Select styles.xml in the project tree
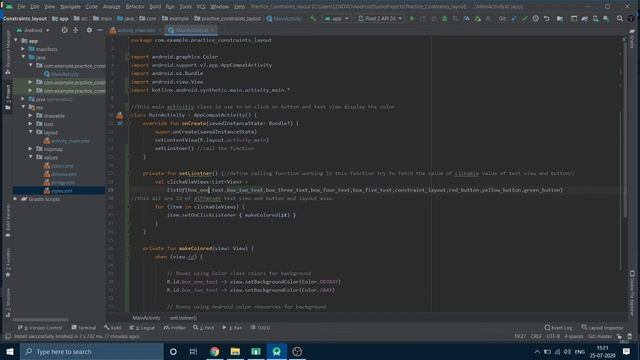The width and height of the screenshot is (640, 360). [59, 191]
